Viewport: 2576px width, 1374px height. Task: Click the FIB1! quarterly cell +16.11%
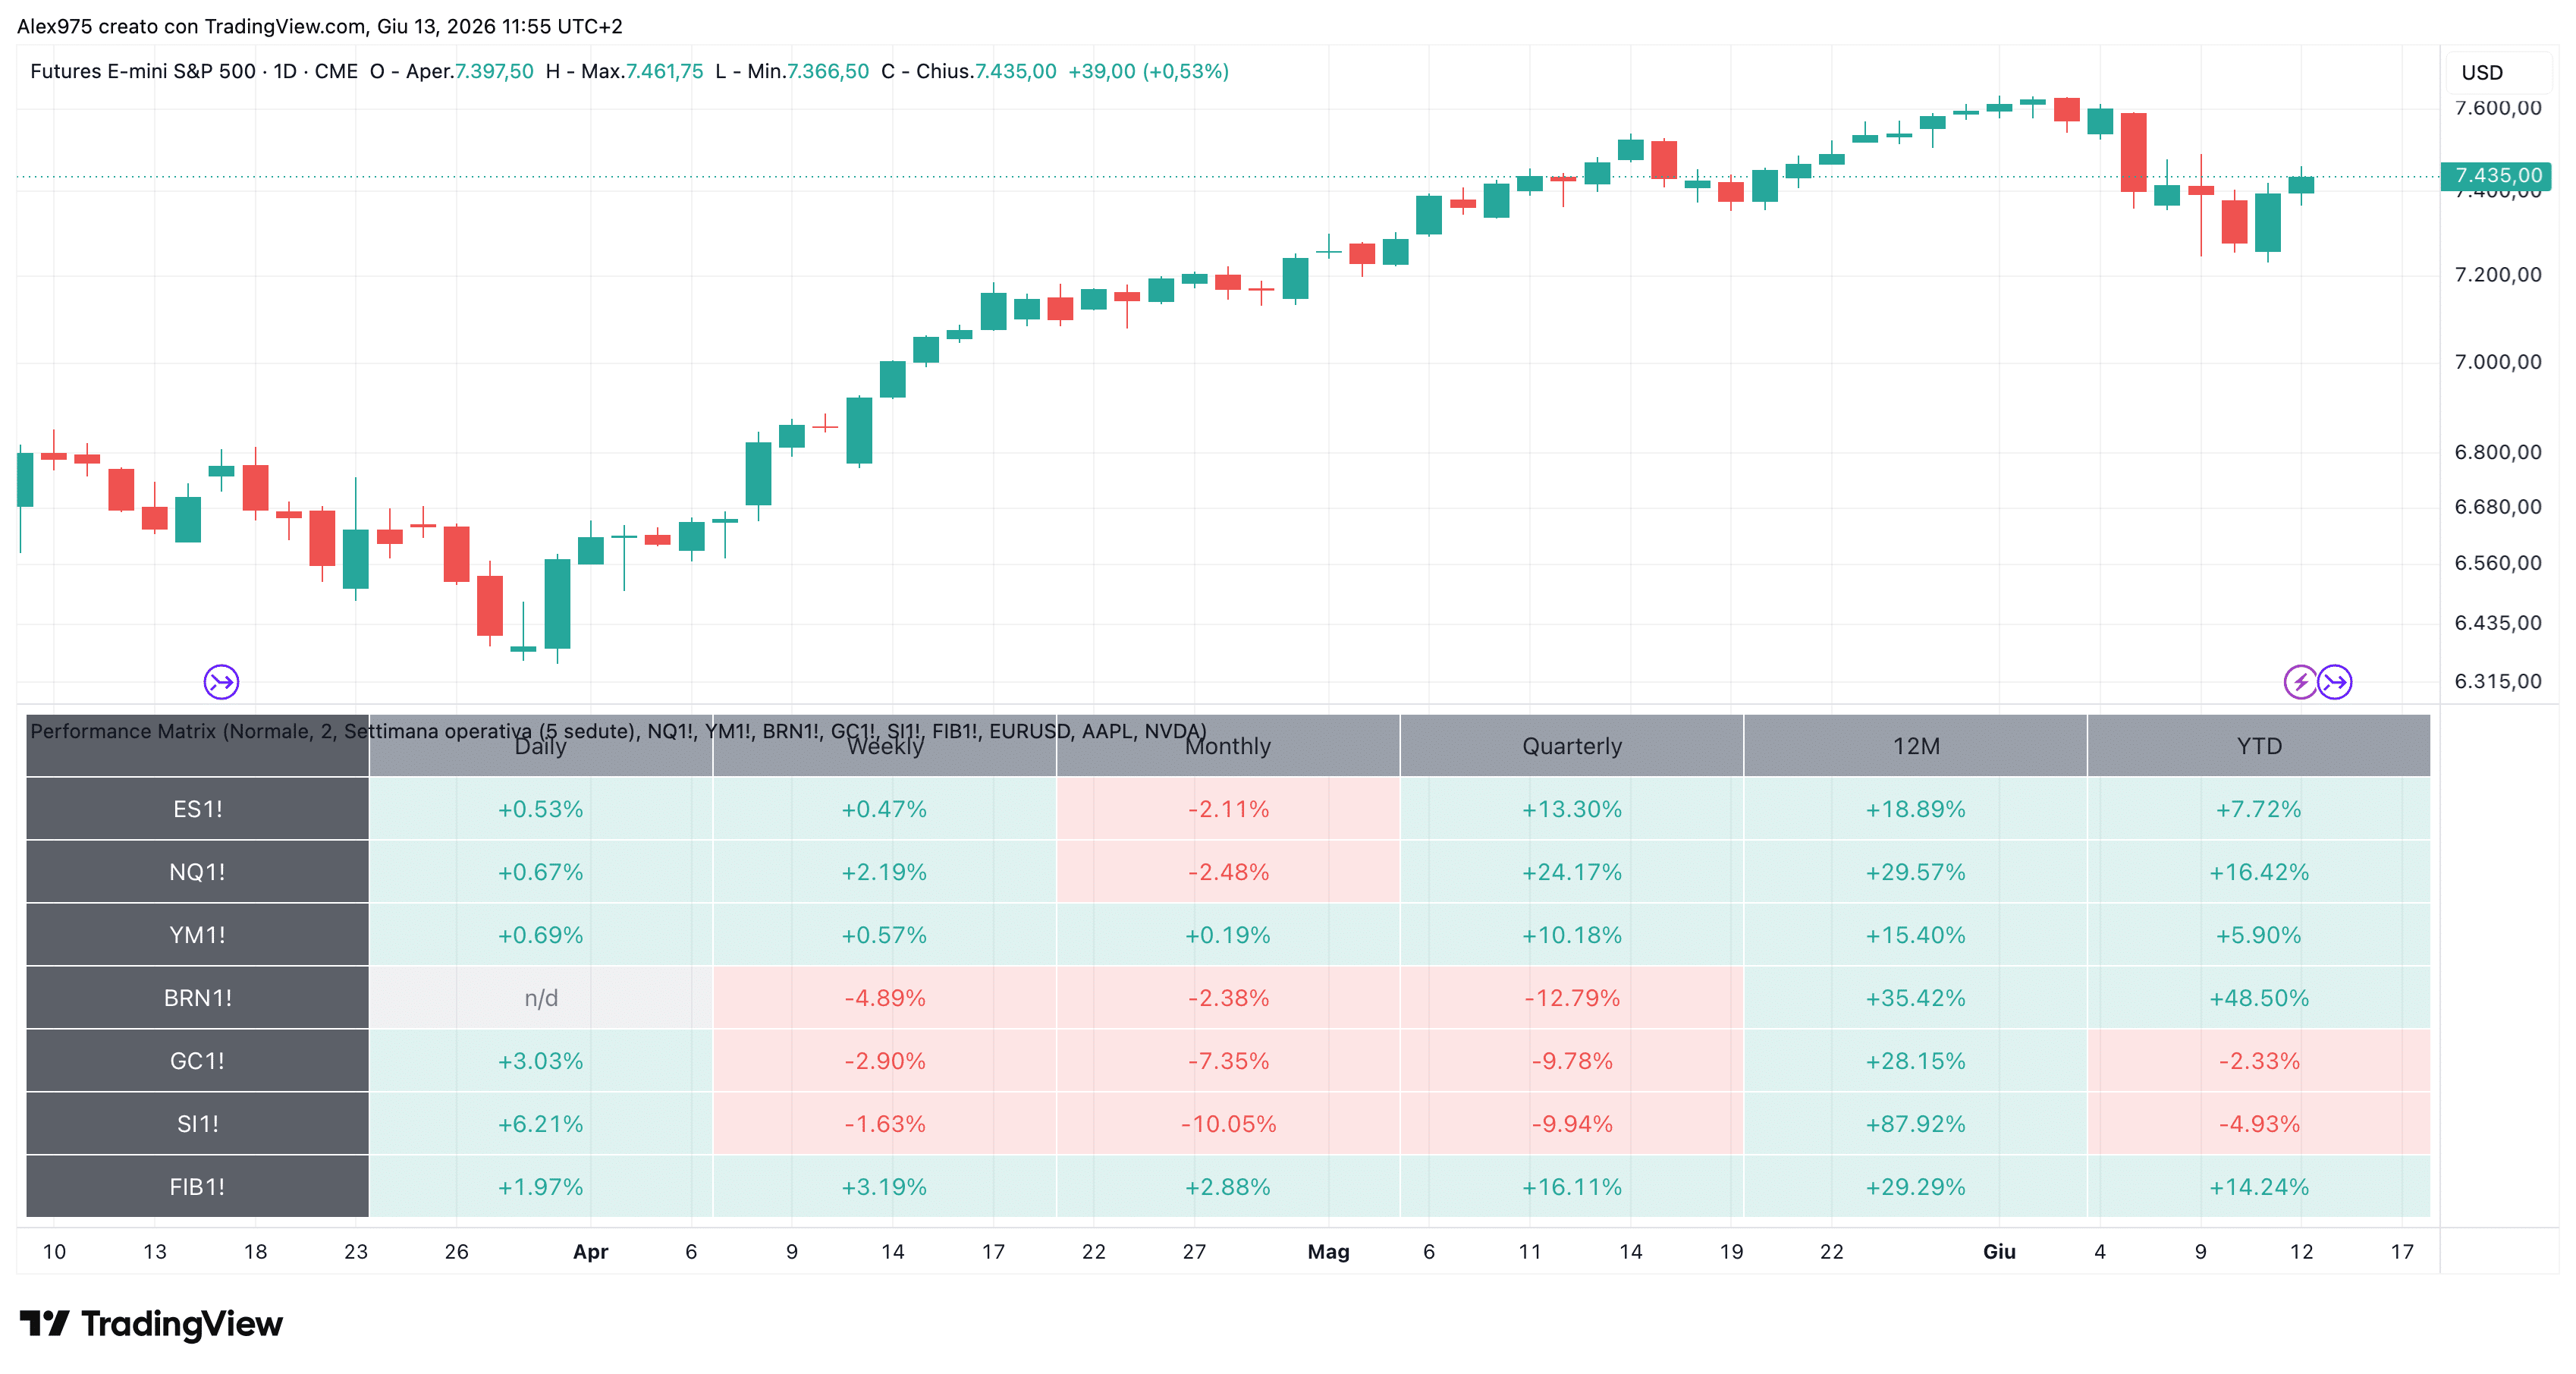pos(1572,1187)
